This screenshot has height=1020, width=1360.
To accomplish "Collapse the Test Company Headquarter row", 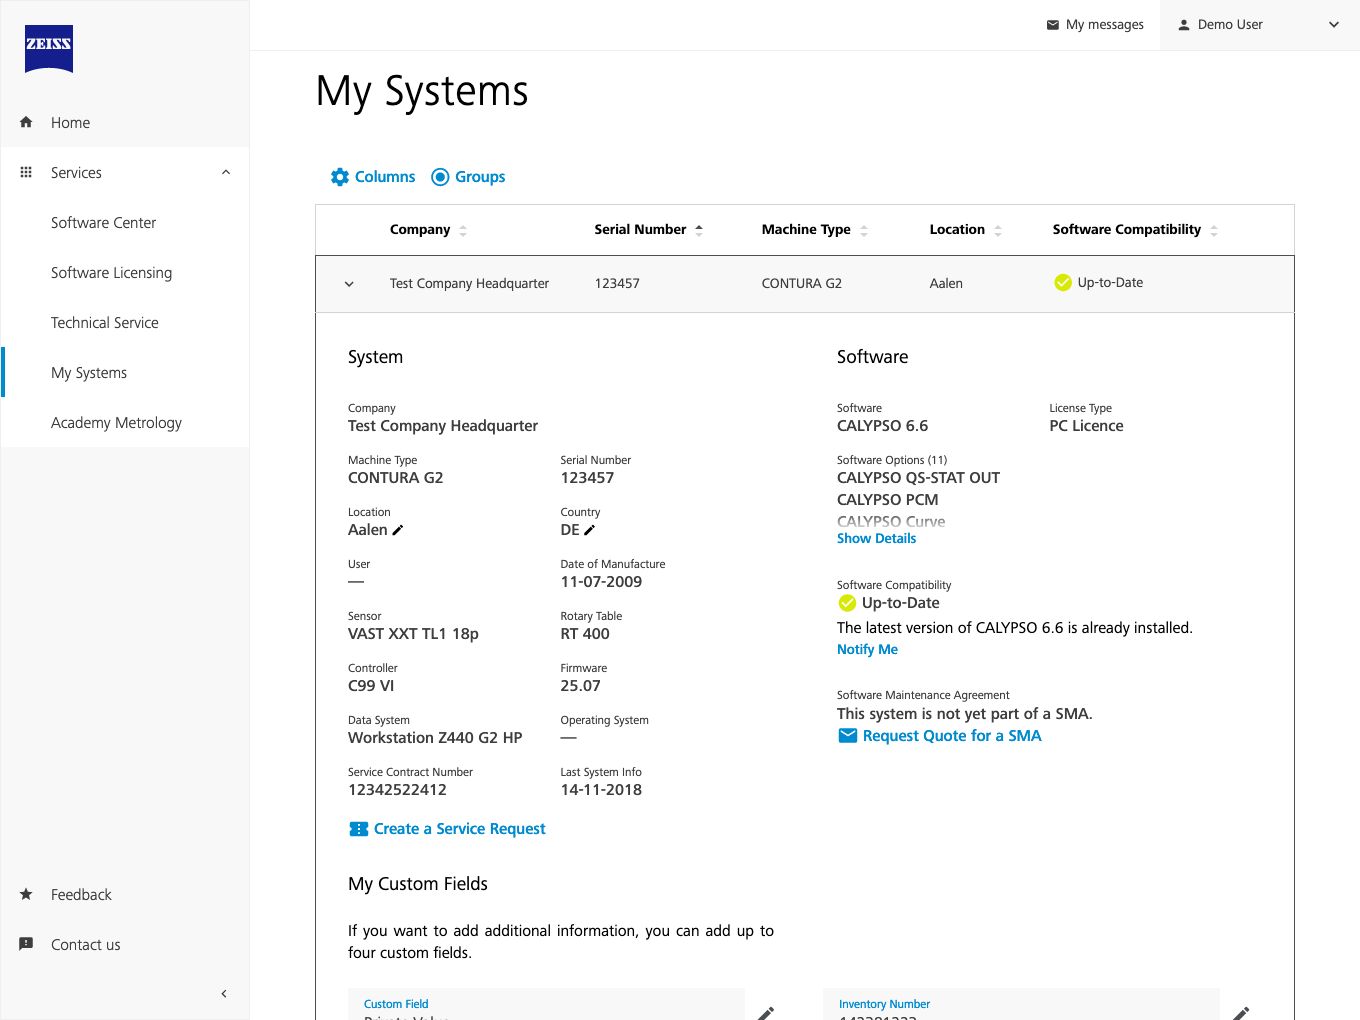I will click(349, 284).
